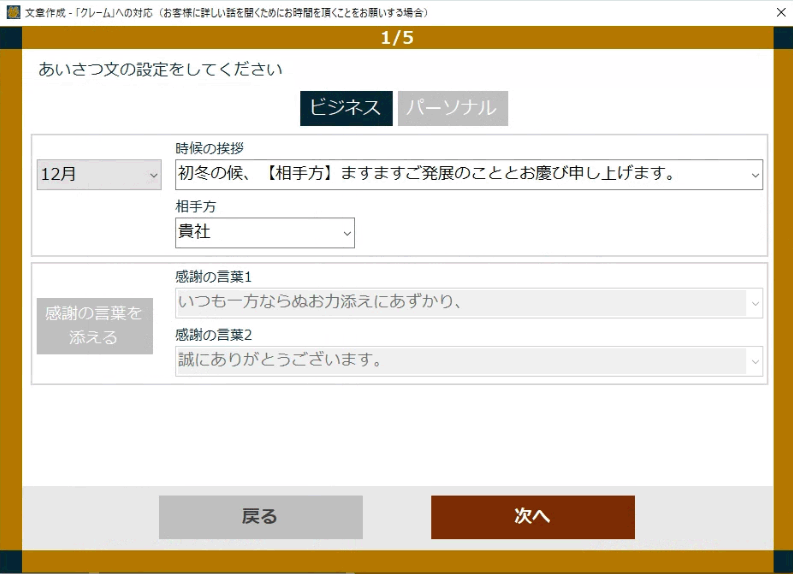This screenshot has width=793, height=574.
Task: Click the 次へ button
Action: tap(533, 517)
